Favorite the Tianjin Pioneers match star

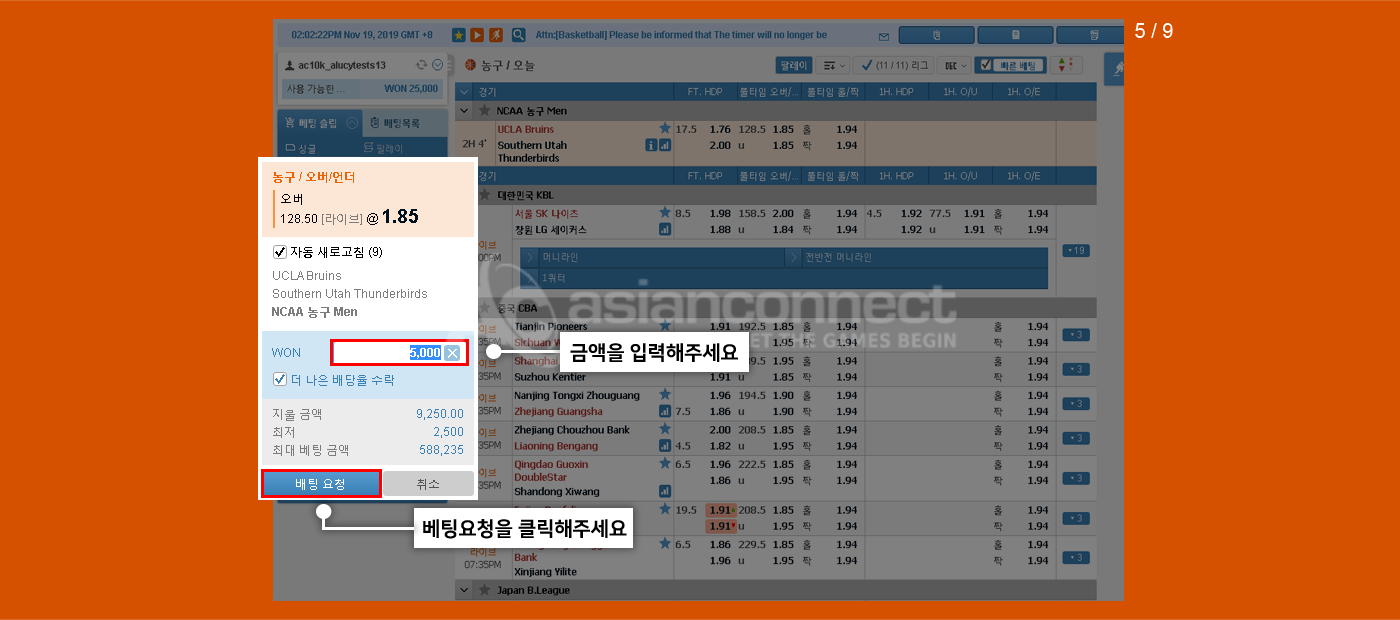[x=665, y=326]
